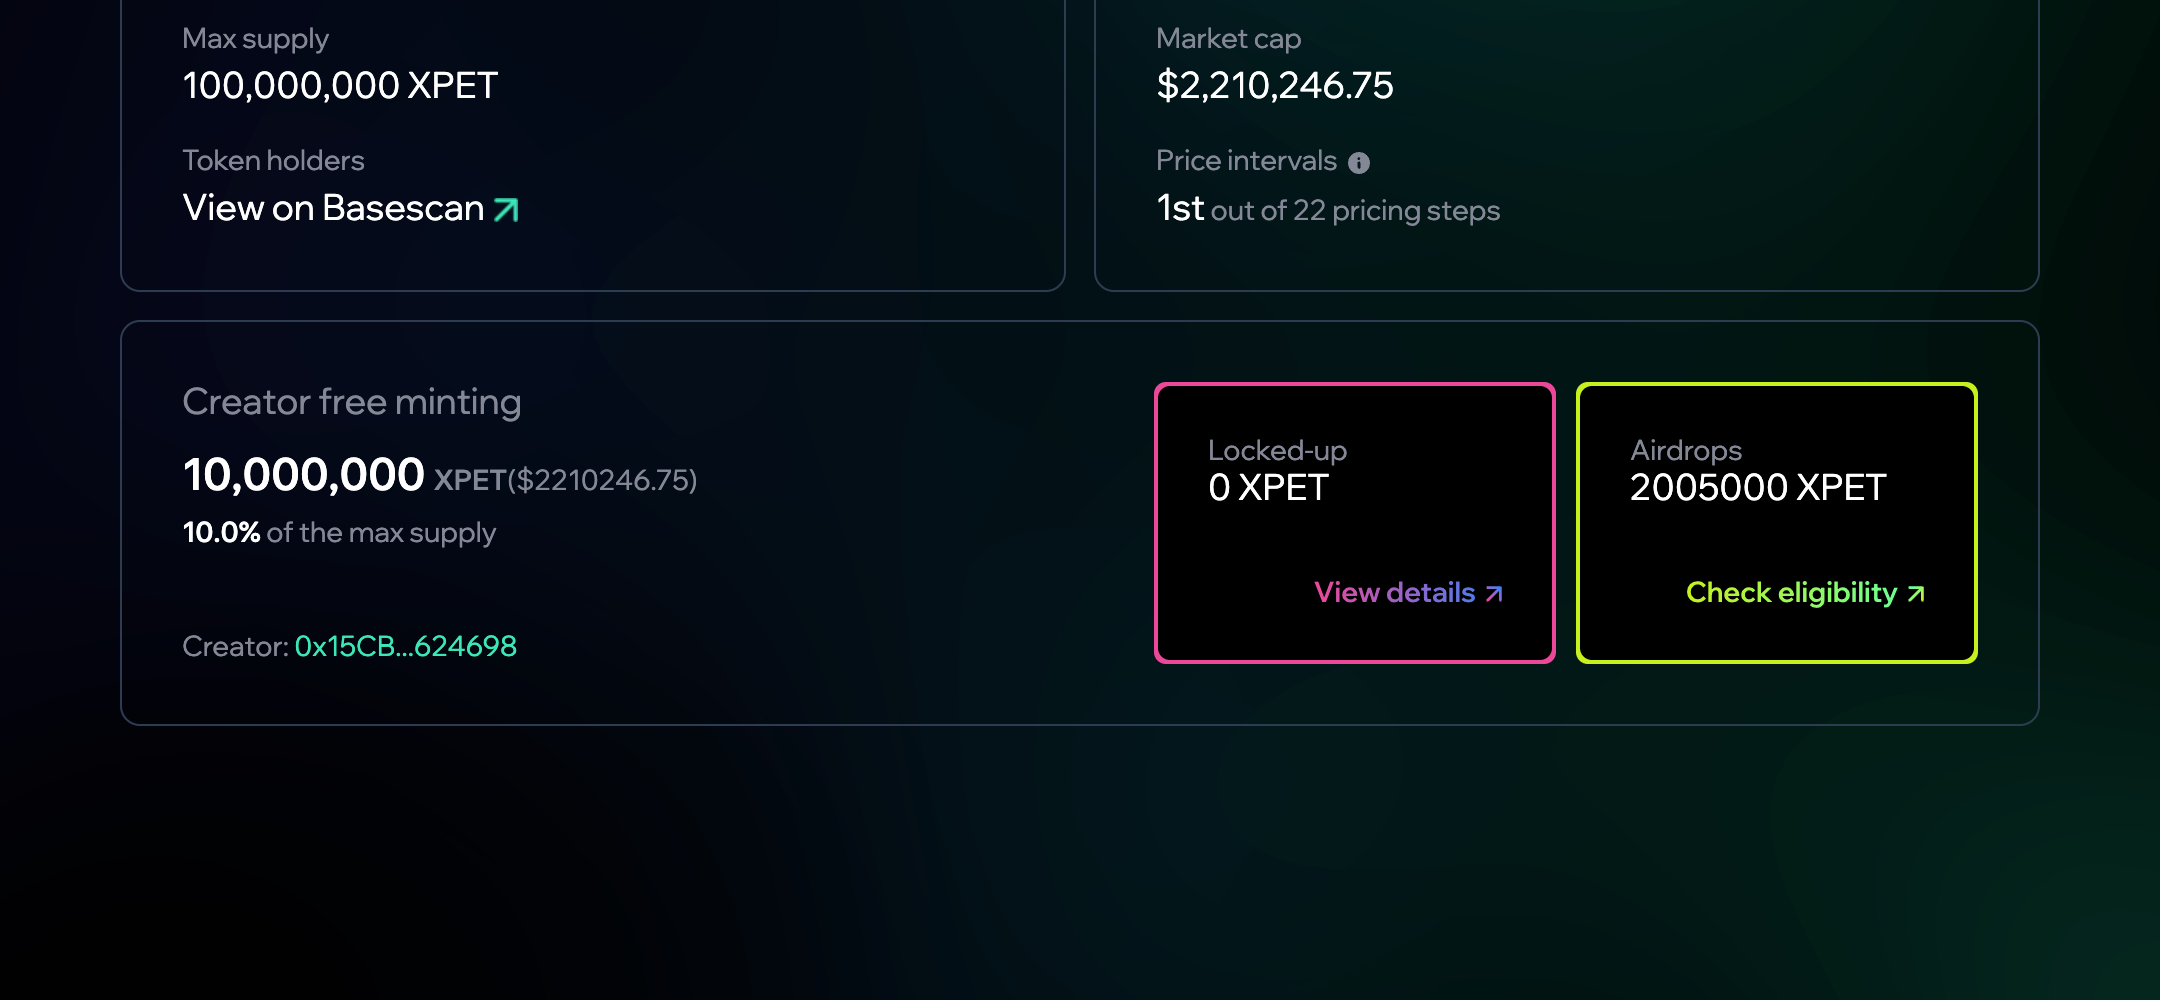Open View details for locked-up tokens
This screenshot has width=2160, height=1000.
pyautogui.click(x=1395, y=593)
